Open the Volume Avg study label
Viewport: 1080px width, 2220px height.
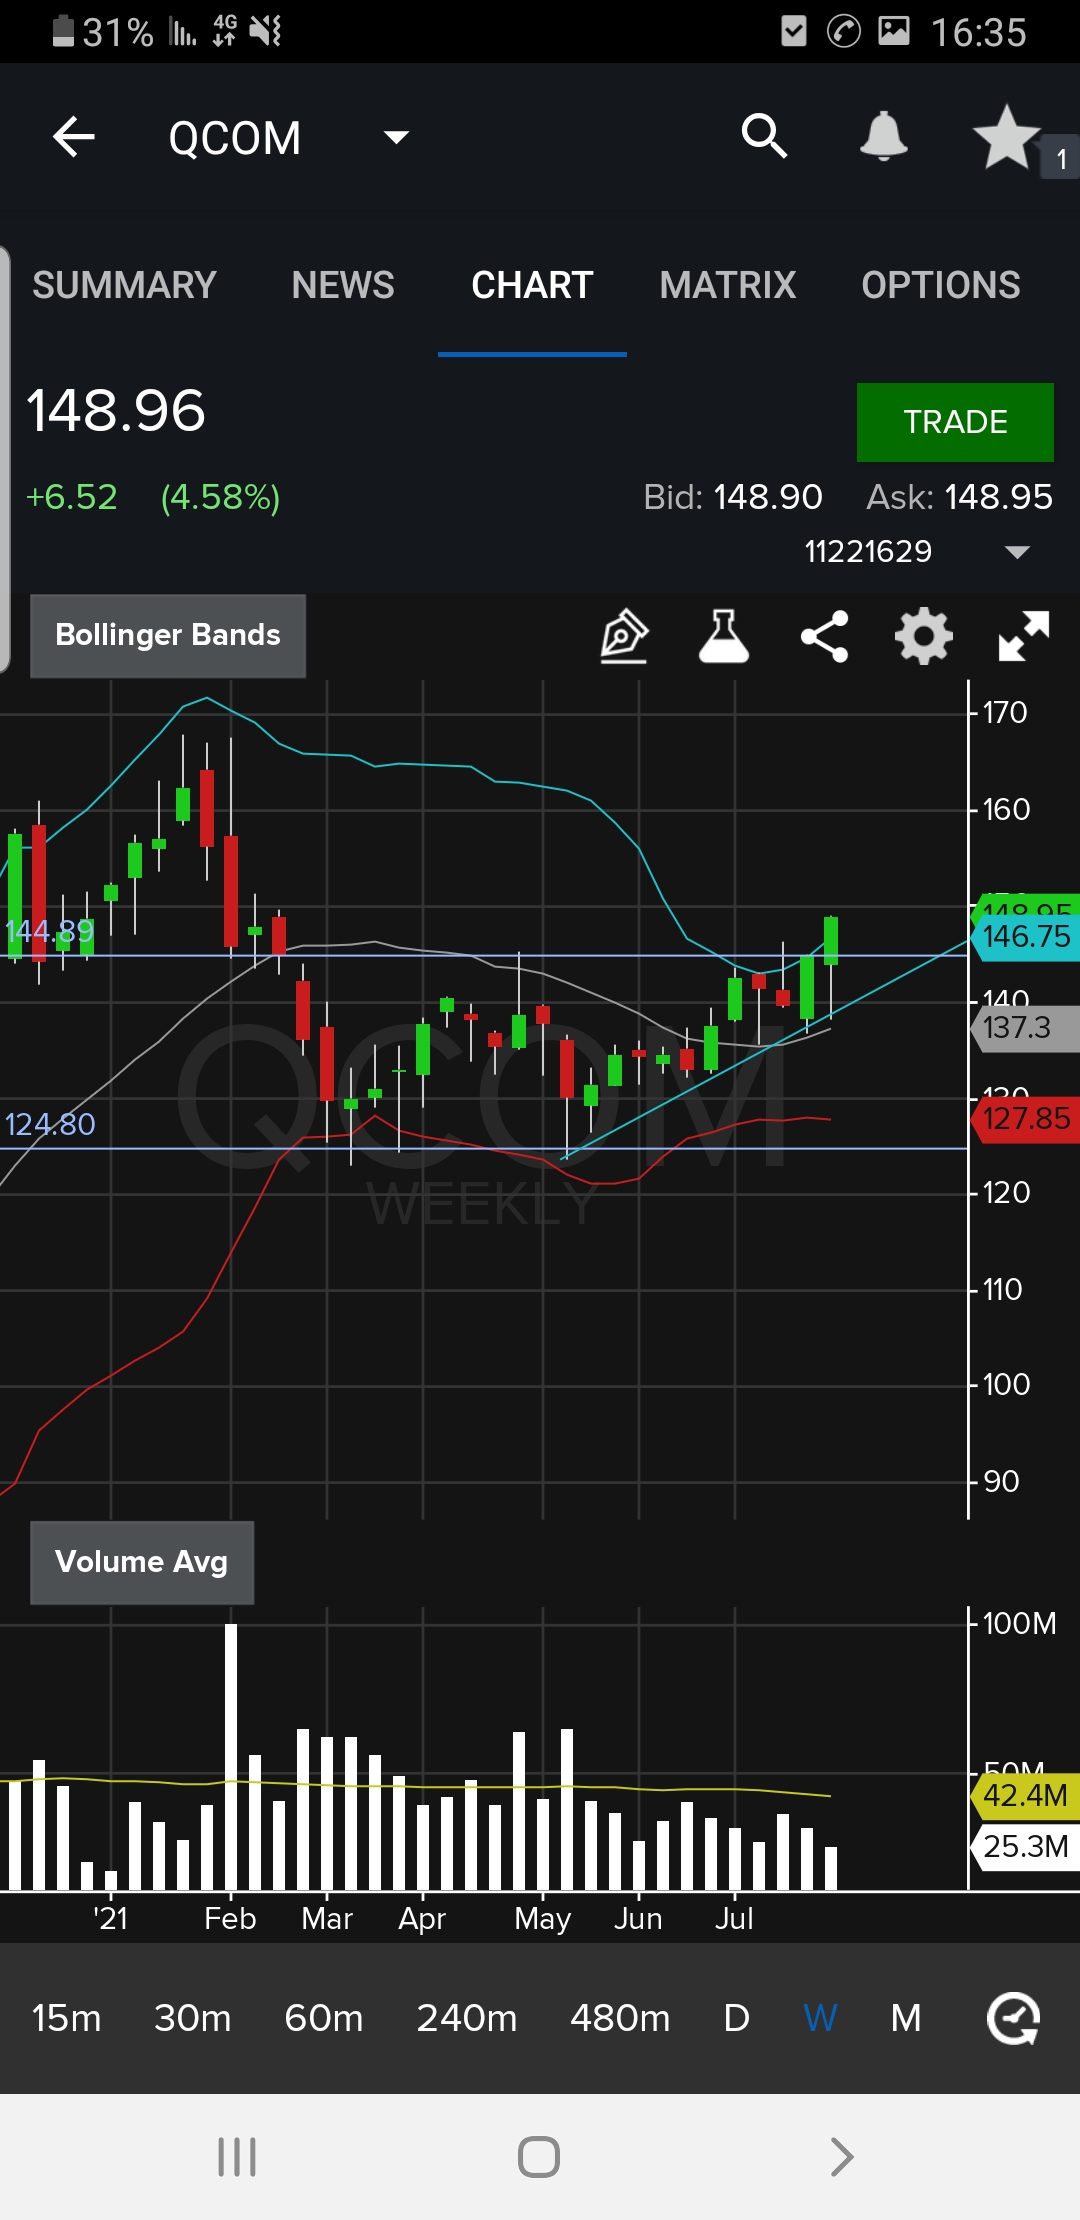pos(142,1563)
